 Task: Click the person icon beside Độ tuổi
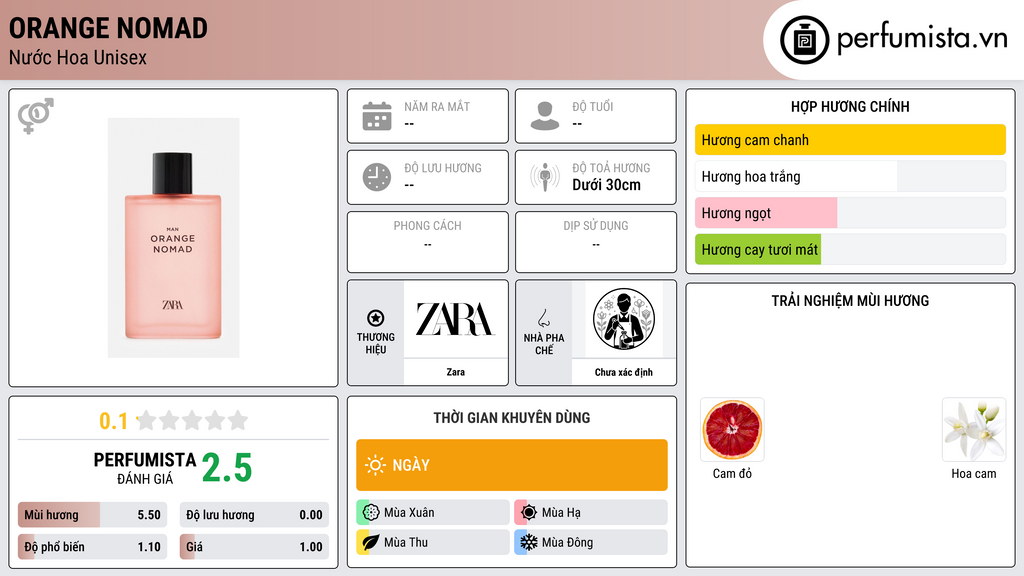(x=545, y=116)
